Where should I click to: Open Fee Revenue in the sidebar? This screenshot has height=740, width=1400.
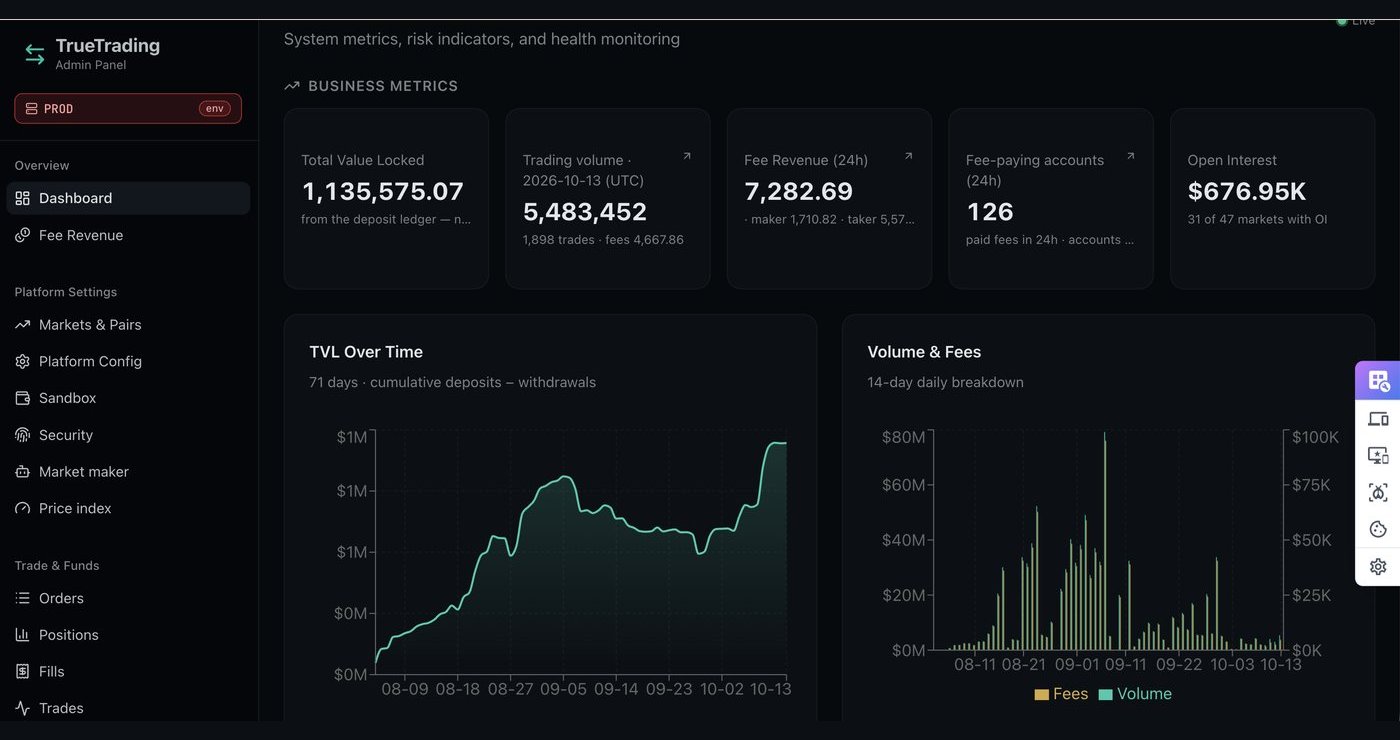(x=128, y=235)
